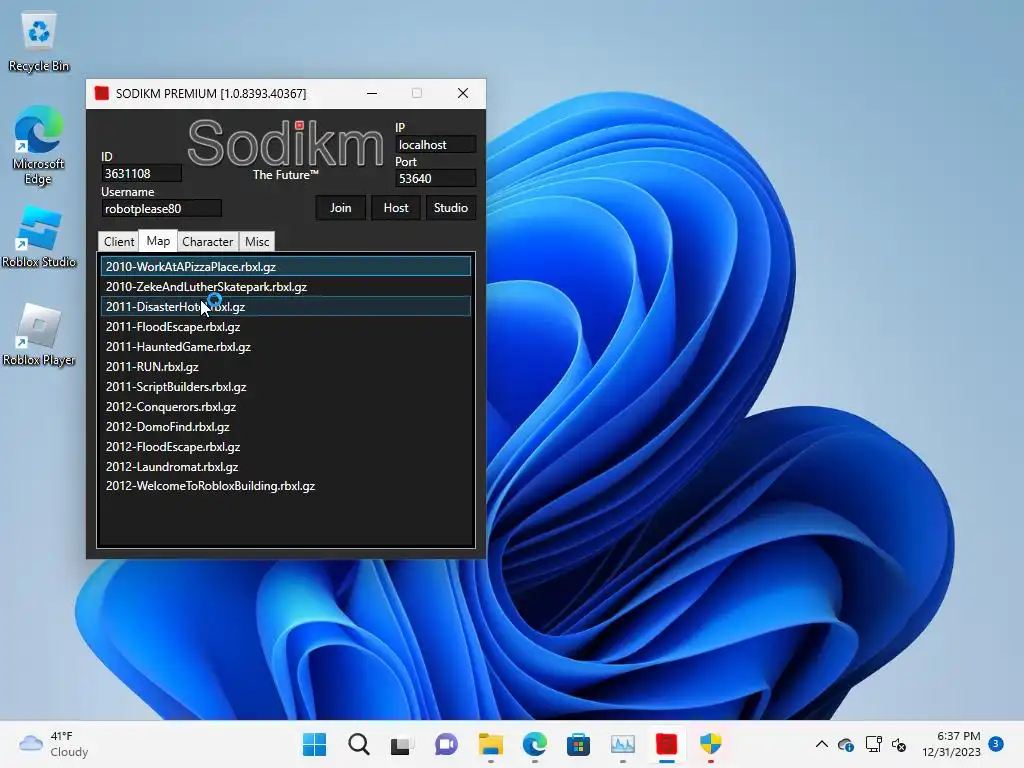Click the Host button
Image resolution: width=1024 pixels, height=768 pixels.
click(396, 208)
